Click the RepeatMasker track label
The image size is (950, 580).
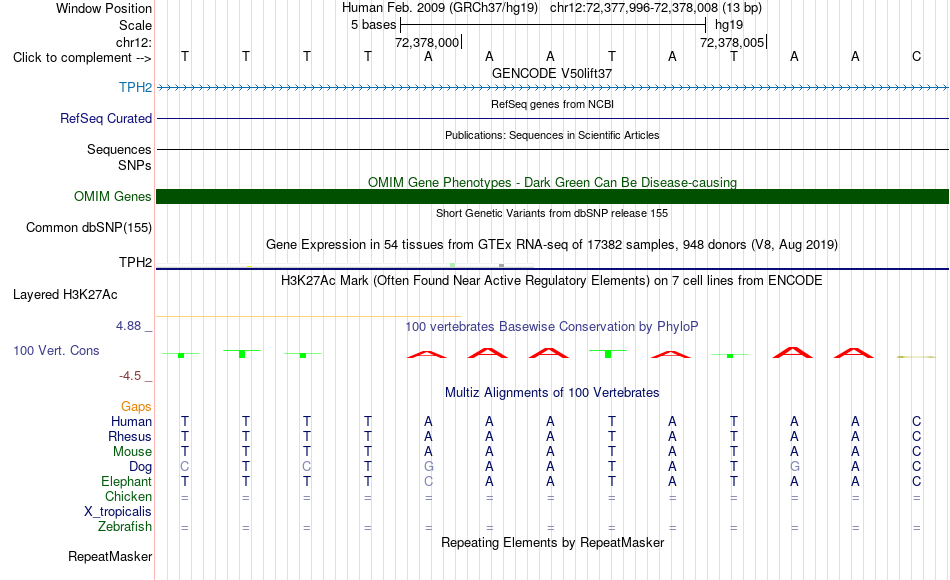(x=110, y=556)
